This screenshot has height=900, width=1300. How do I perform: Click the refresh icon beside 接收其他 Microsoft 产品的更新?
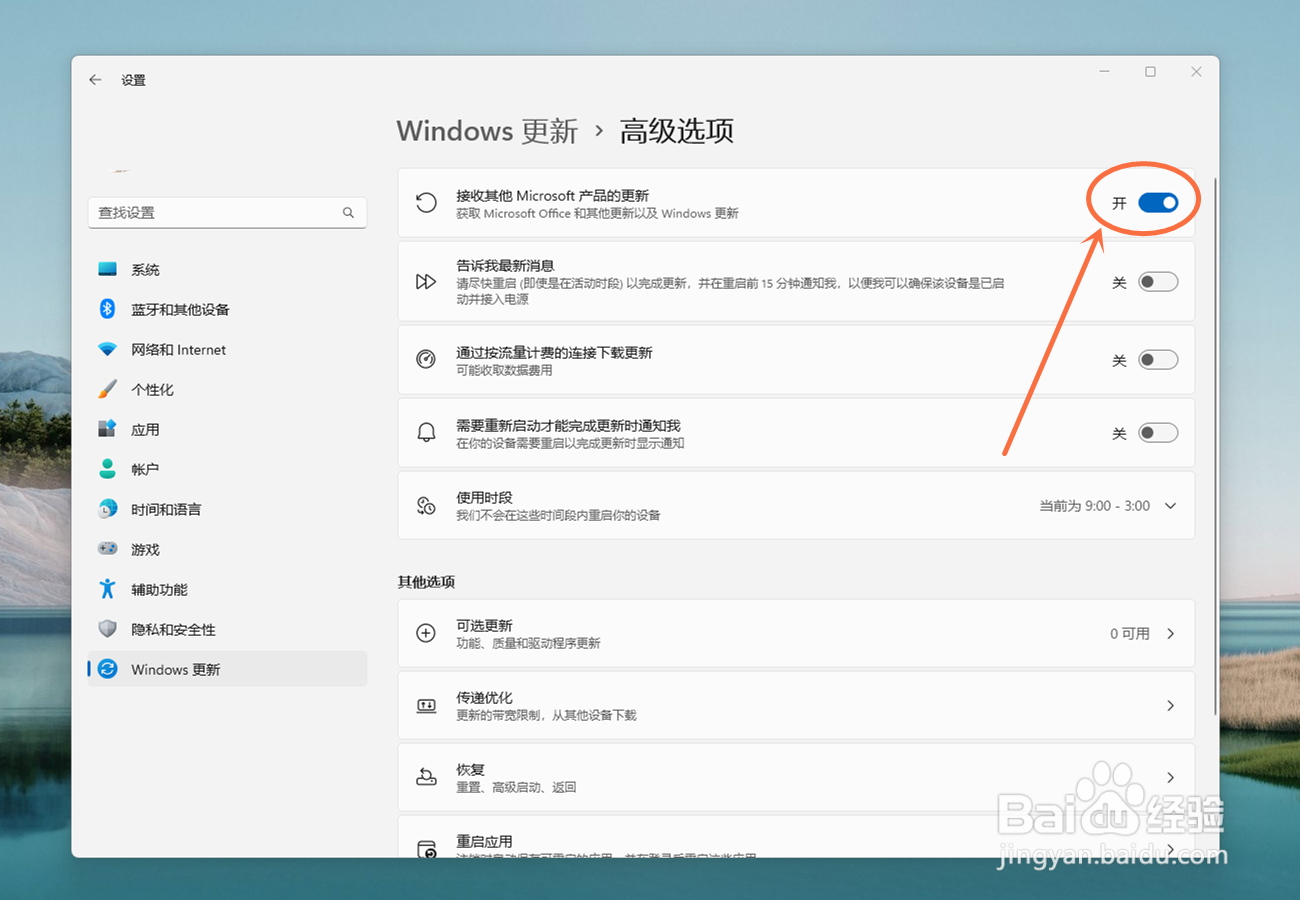point(426,203)
